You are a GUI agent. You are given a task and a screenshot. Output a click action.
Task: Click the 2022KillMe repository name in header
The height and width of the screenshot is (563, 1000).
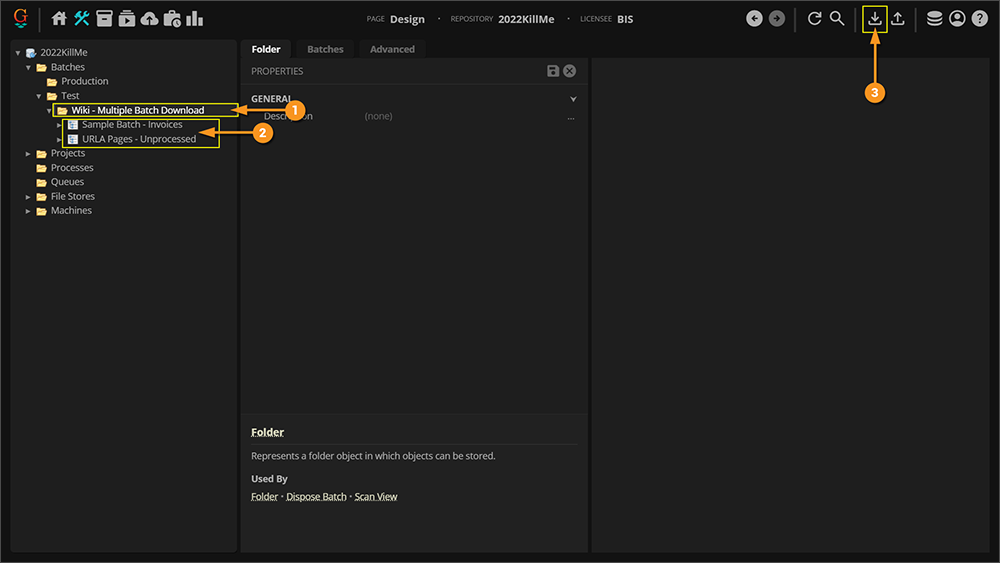click(526, 19)
